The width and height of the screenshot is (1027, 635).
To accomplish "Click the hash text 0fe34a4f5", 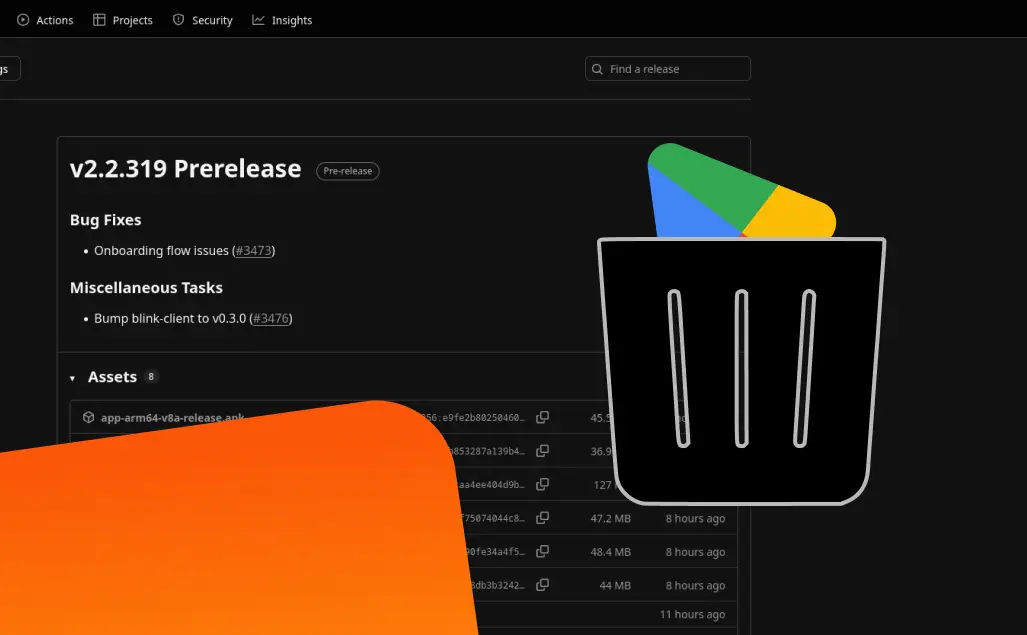I will click(x=495, y=551).
